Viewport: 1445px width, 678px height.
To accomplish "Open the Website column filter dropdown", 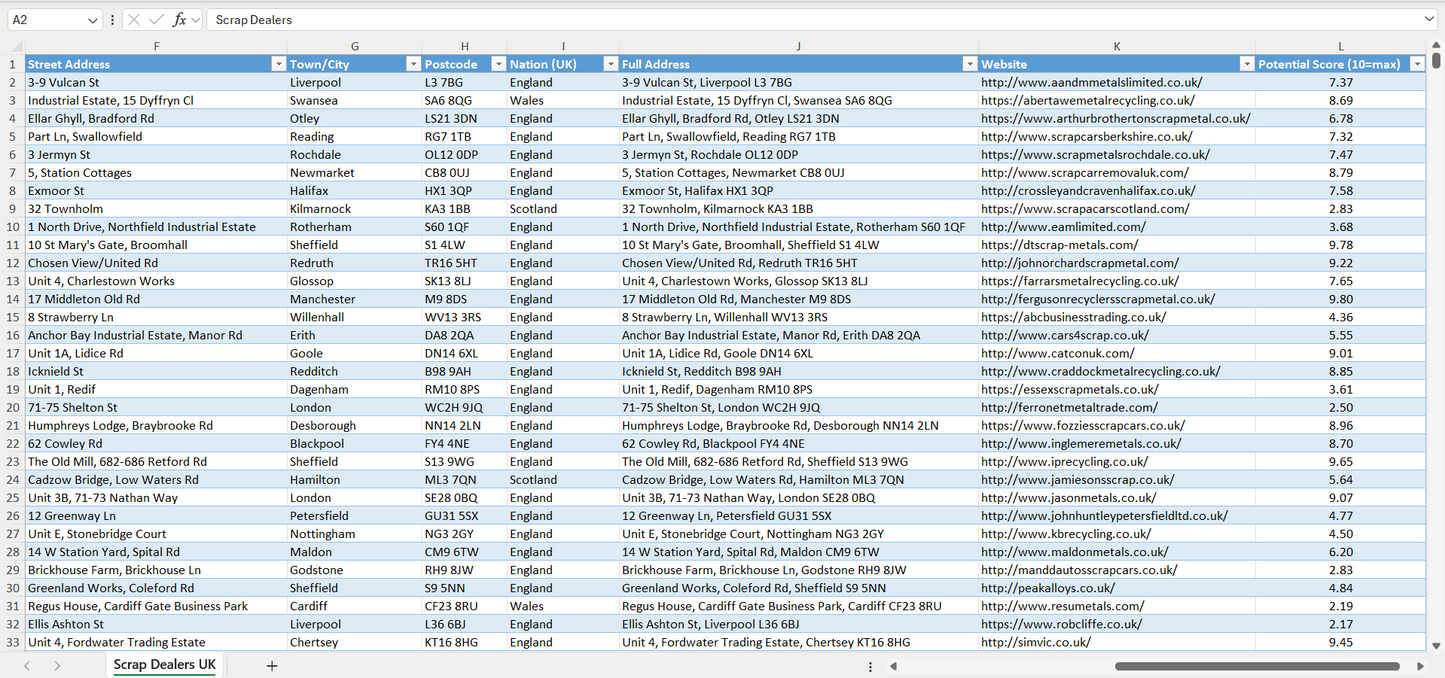I will (x=1246, y=63).
